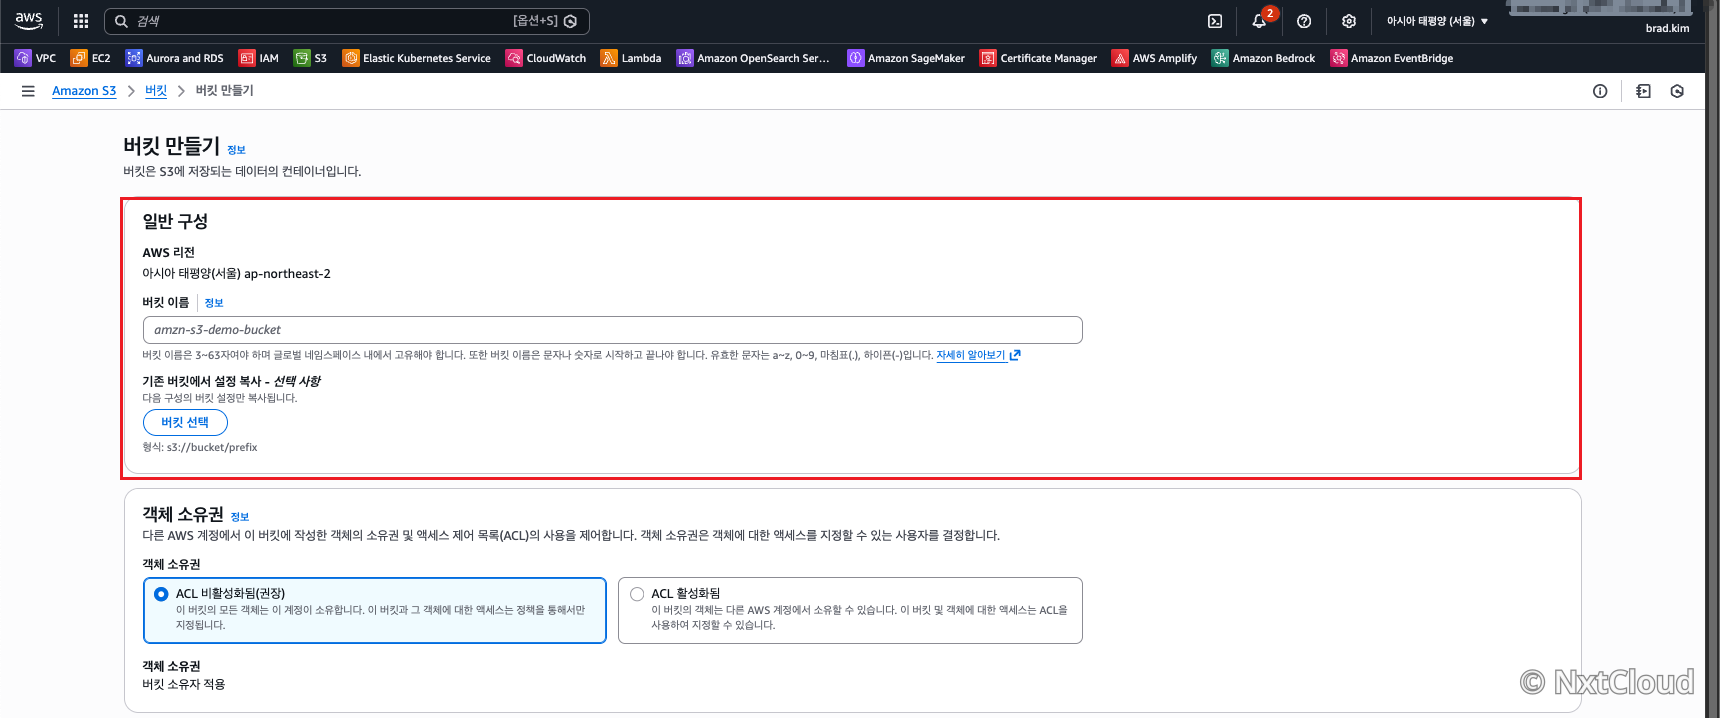Click the region text ap-northeast-2
The image size is (1720, 718).
pos(287,274)
